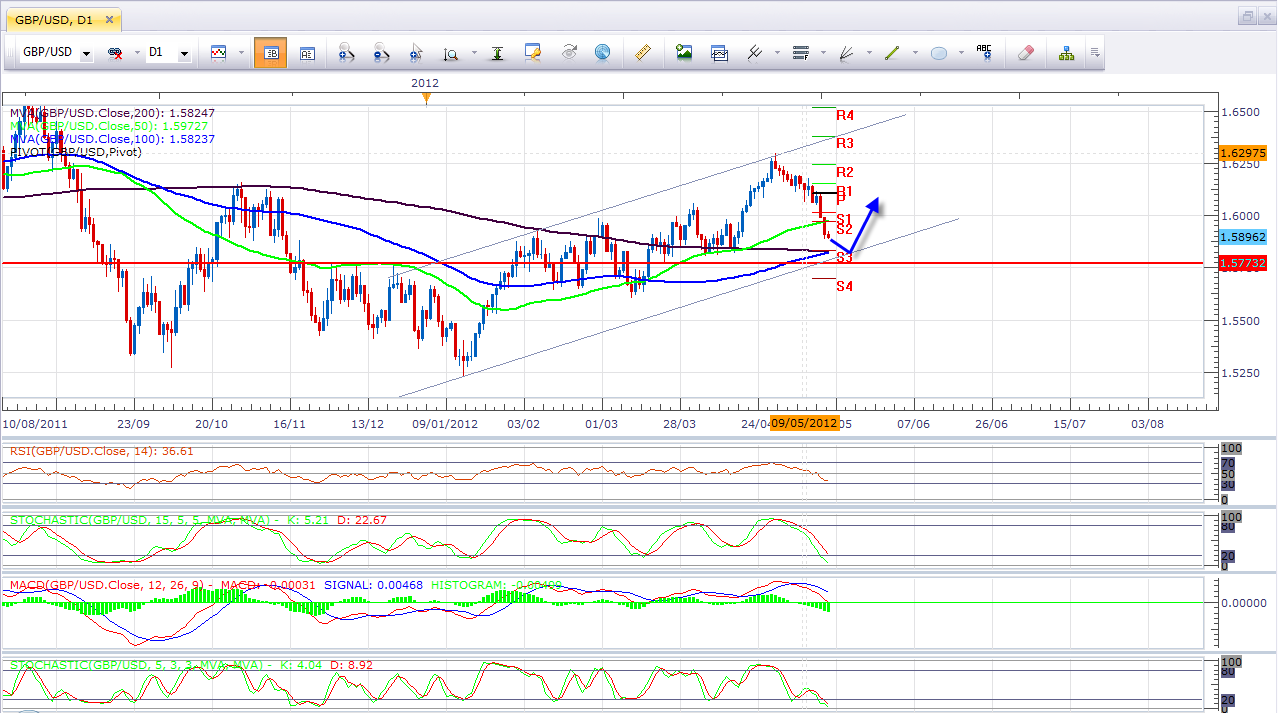Click the R3 pivot label
The height and width of the screenshot is (713, 1278).
pos(845,144)
